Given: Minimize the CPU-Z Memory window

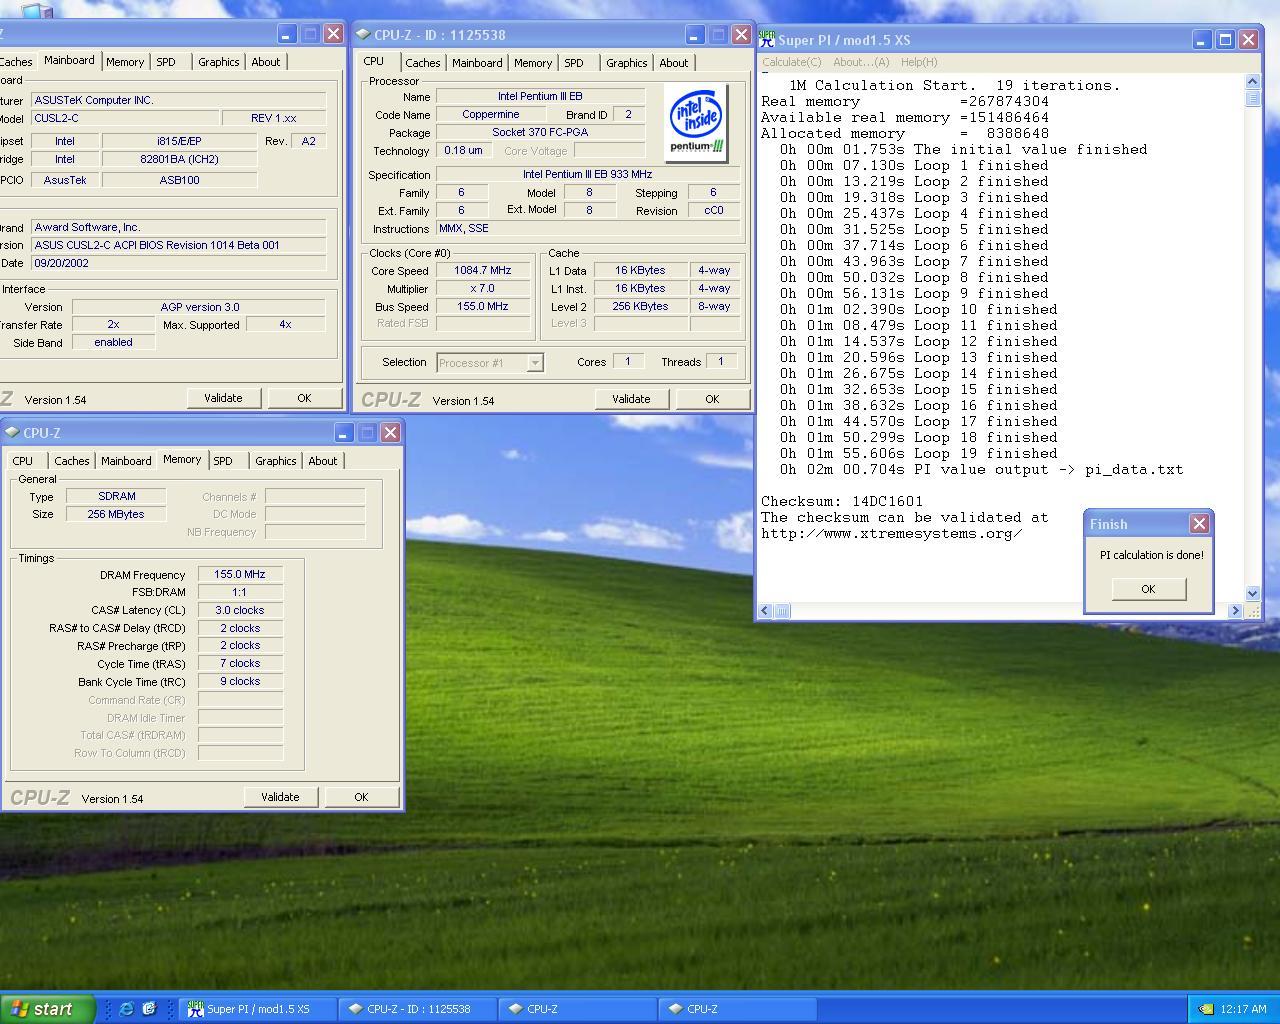Looking at the screenshot, I should [344, 433].
